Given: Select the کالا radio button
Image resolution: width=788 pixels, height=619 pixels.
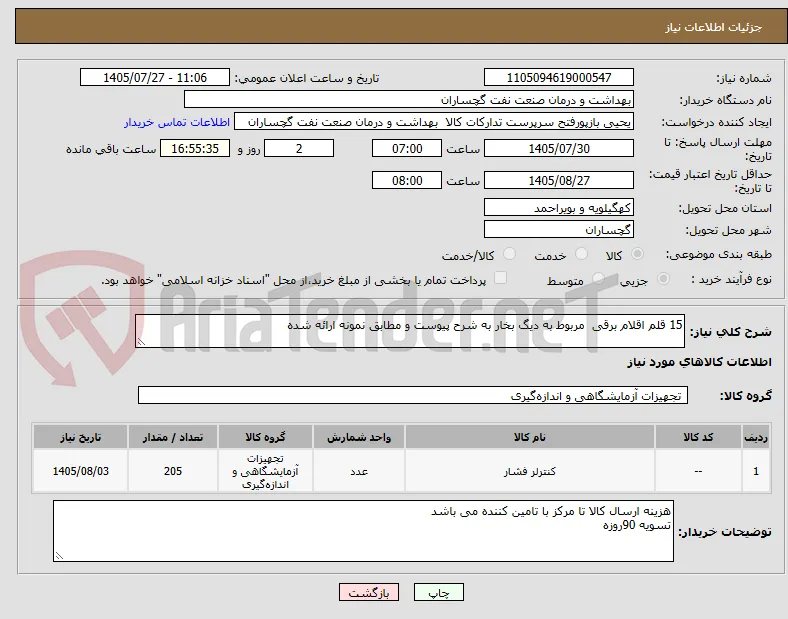Looking at the screenshot, I should [x=637, y=254].
